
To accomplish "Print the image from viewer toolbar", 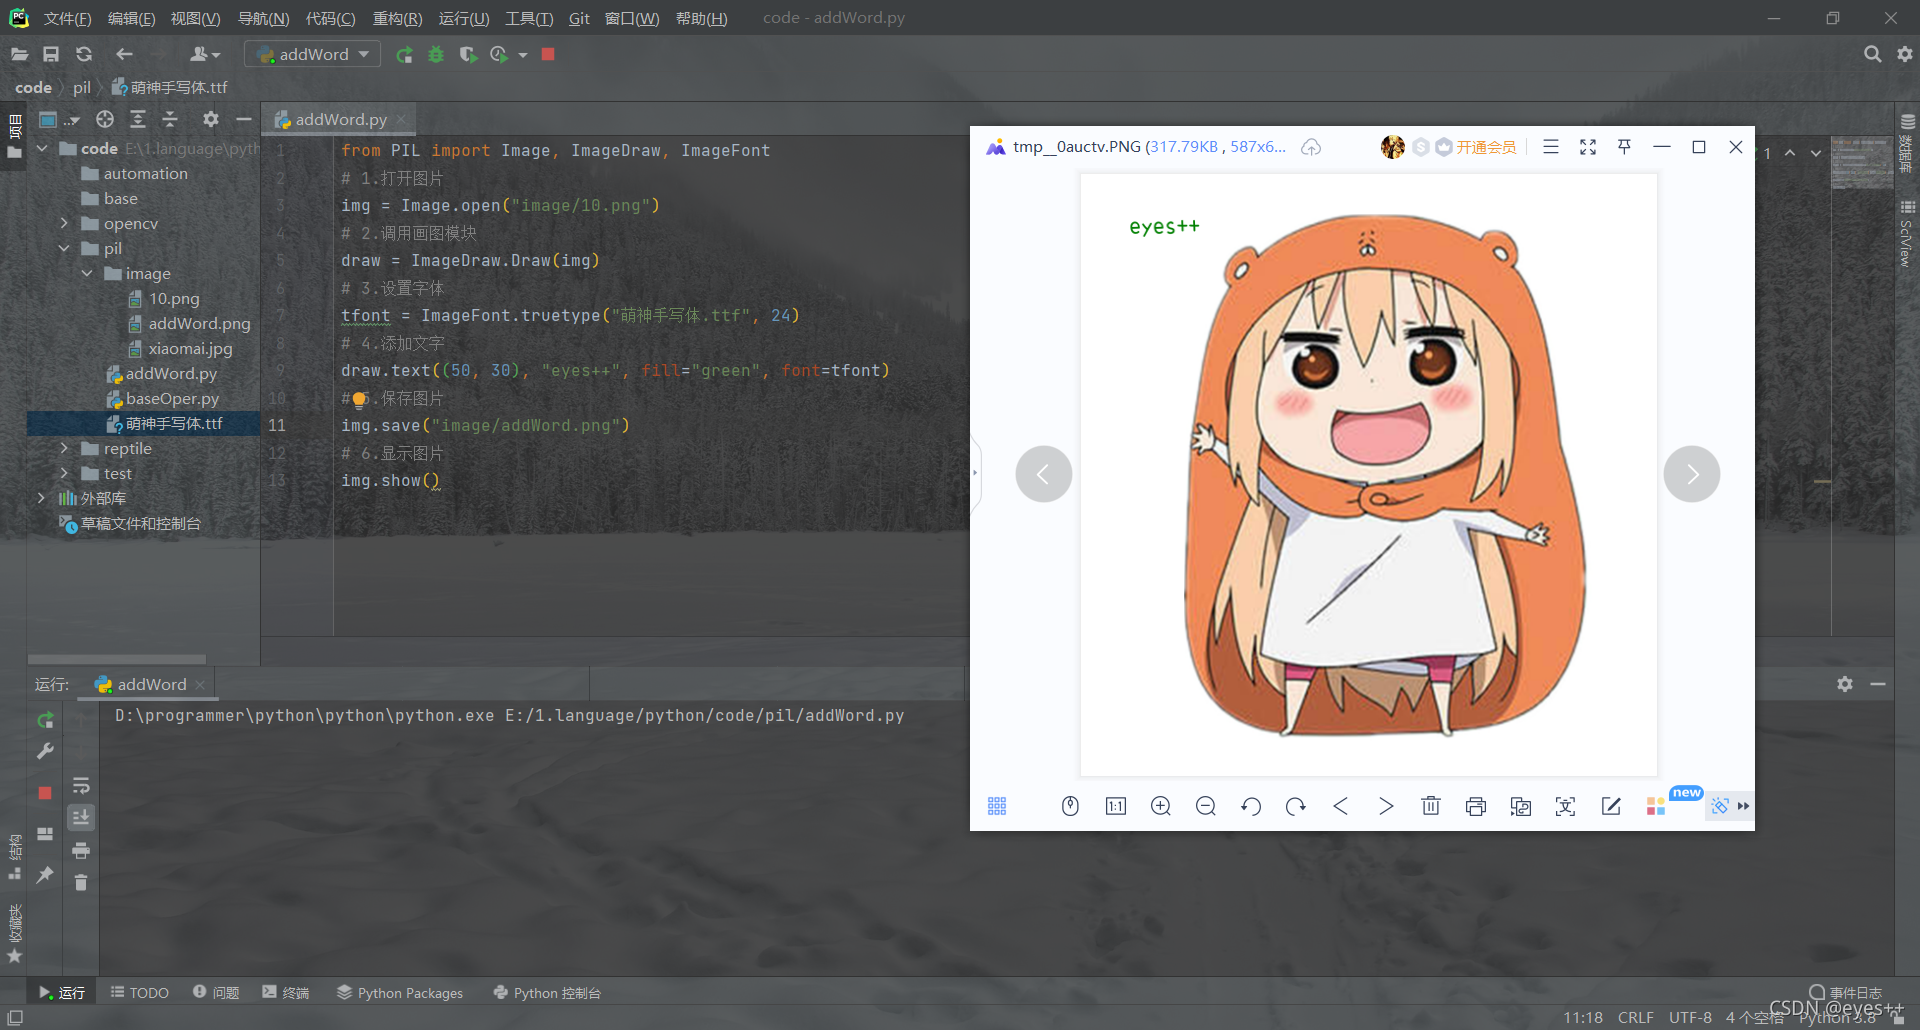I will [1476, 806].
